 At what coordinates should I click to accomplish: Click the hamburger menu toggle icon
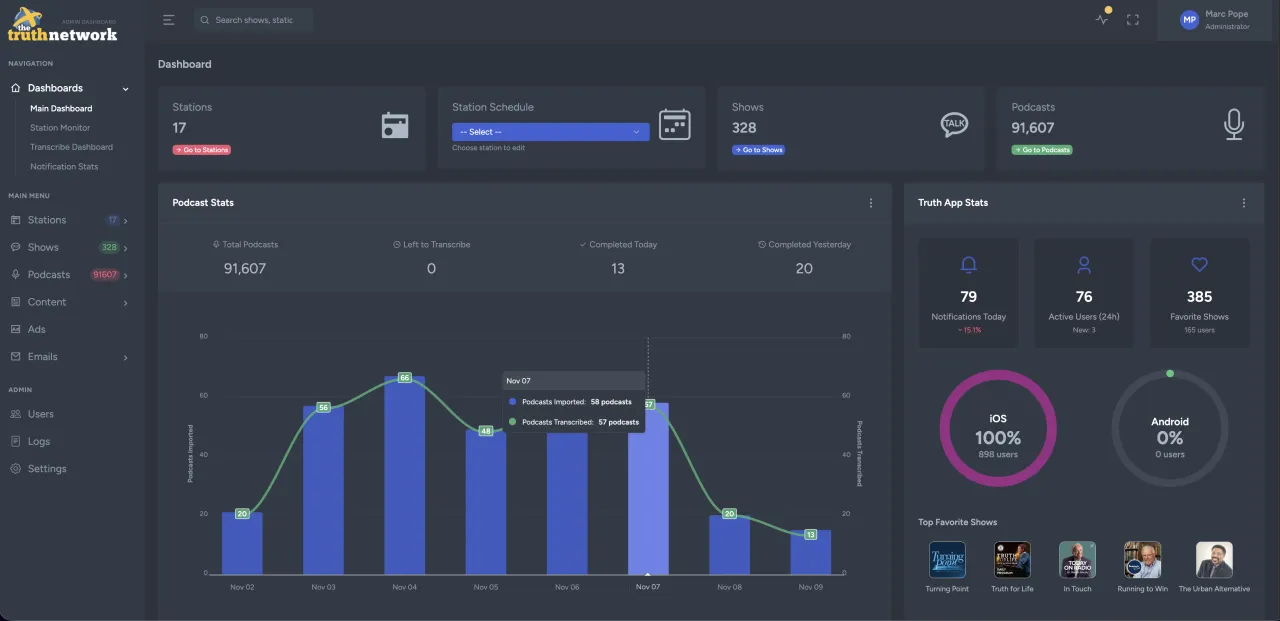pos(169,20)
